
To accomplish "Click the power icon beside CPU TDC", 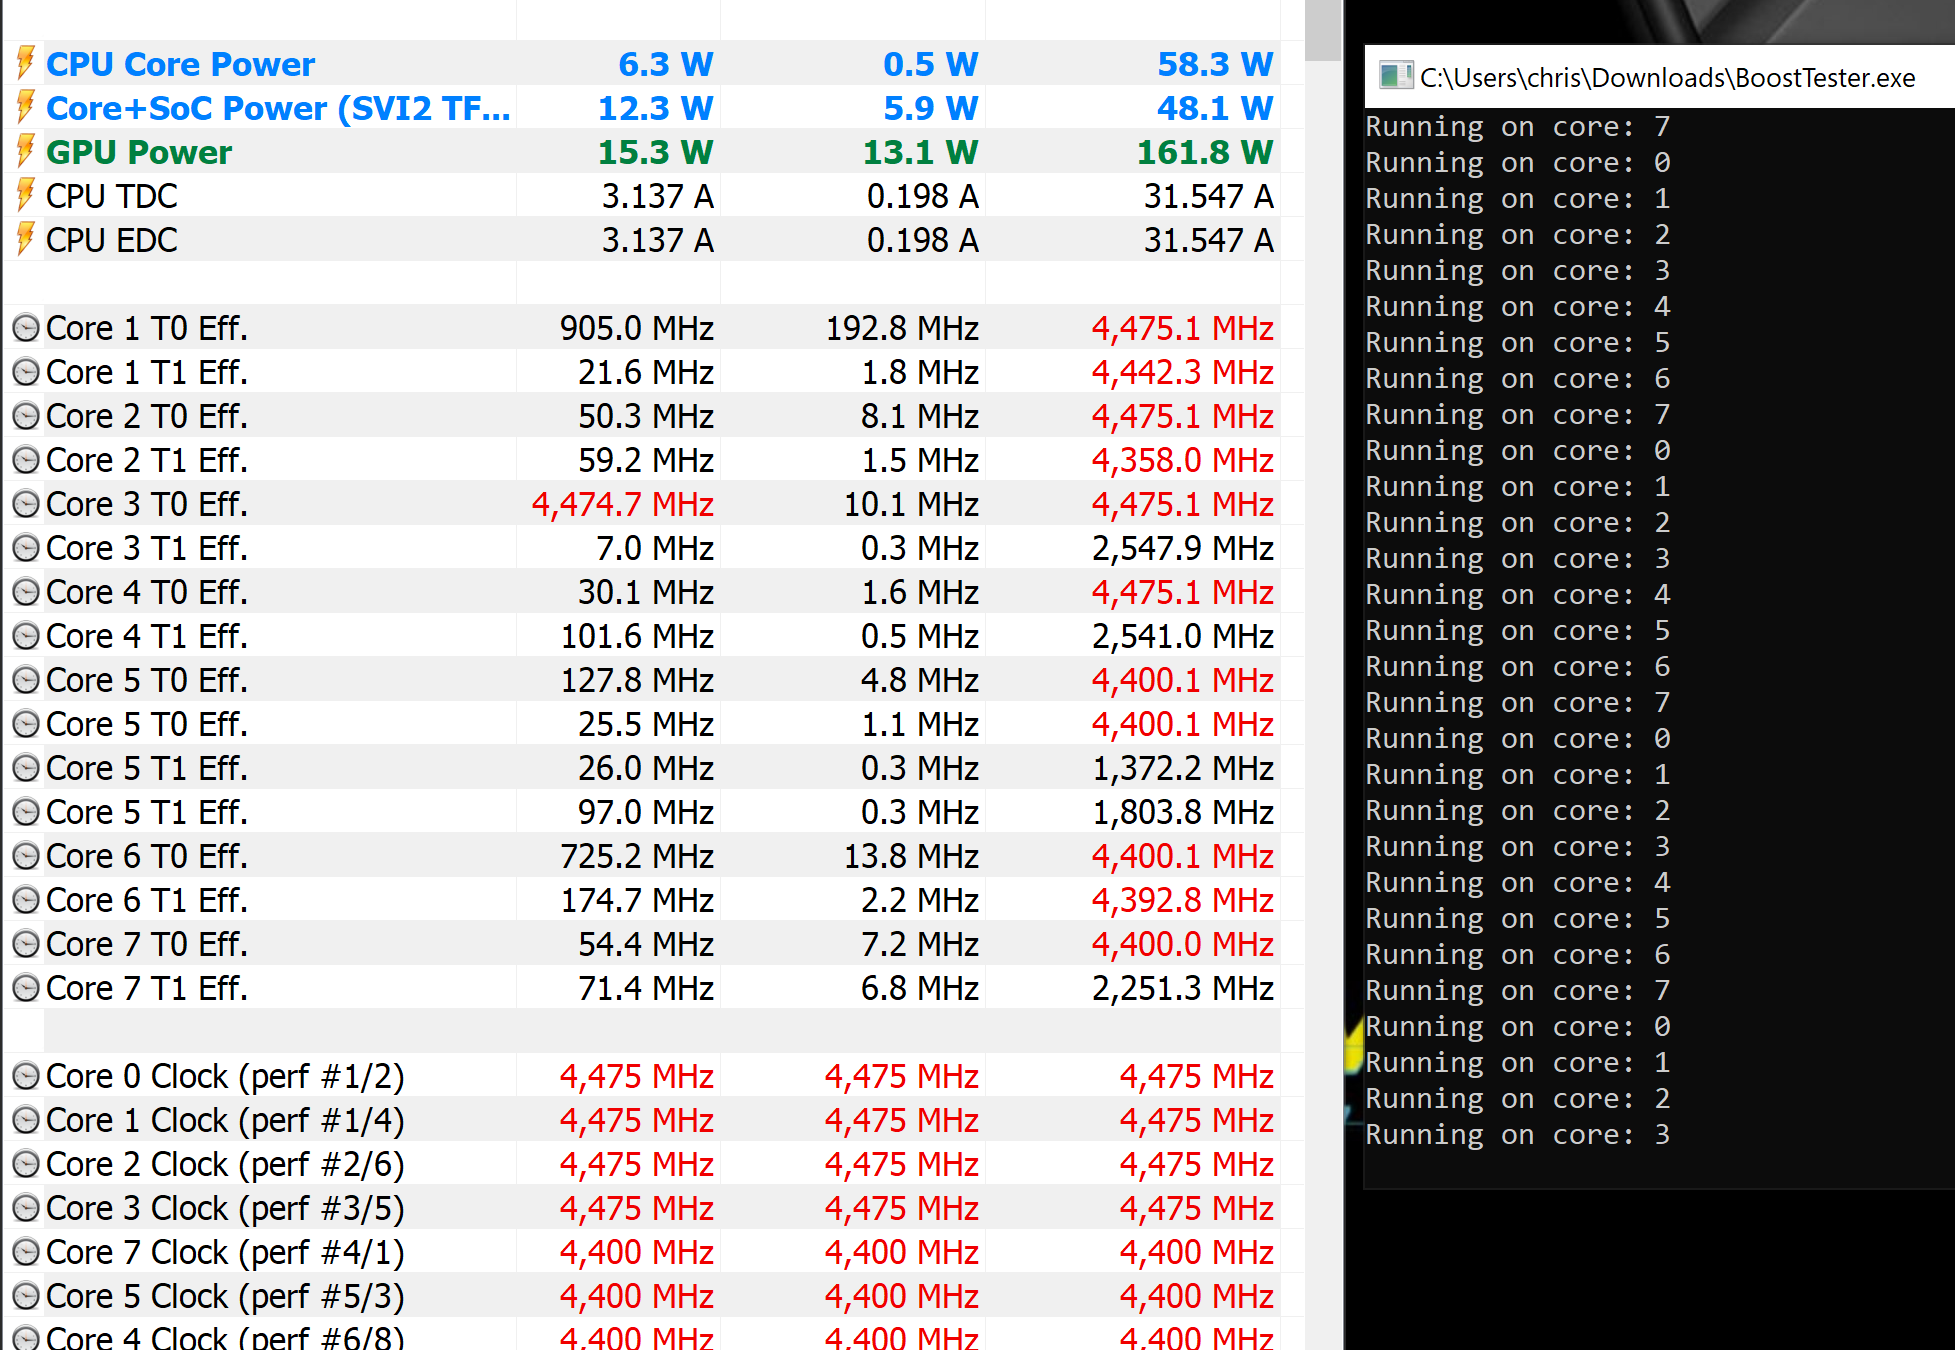I will point(26,195).
